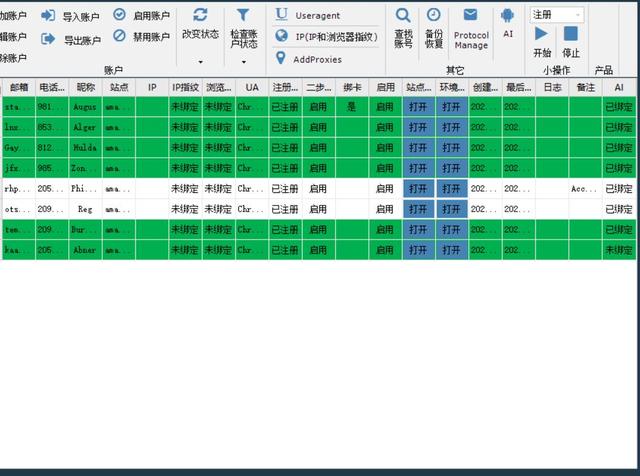Click the AddProxies location pin icon
Screen dimensions: 640x476
(x=280, y=58)
